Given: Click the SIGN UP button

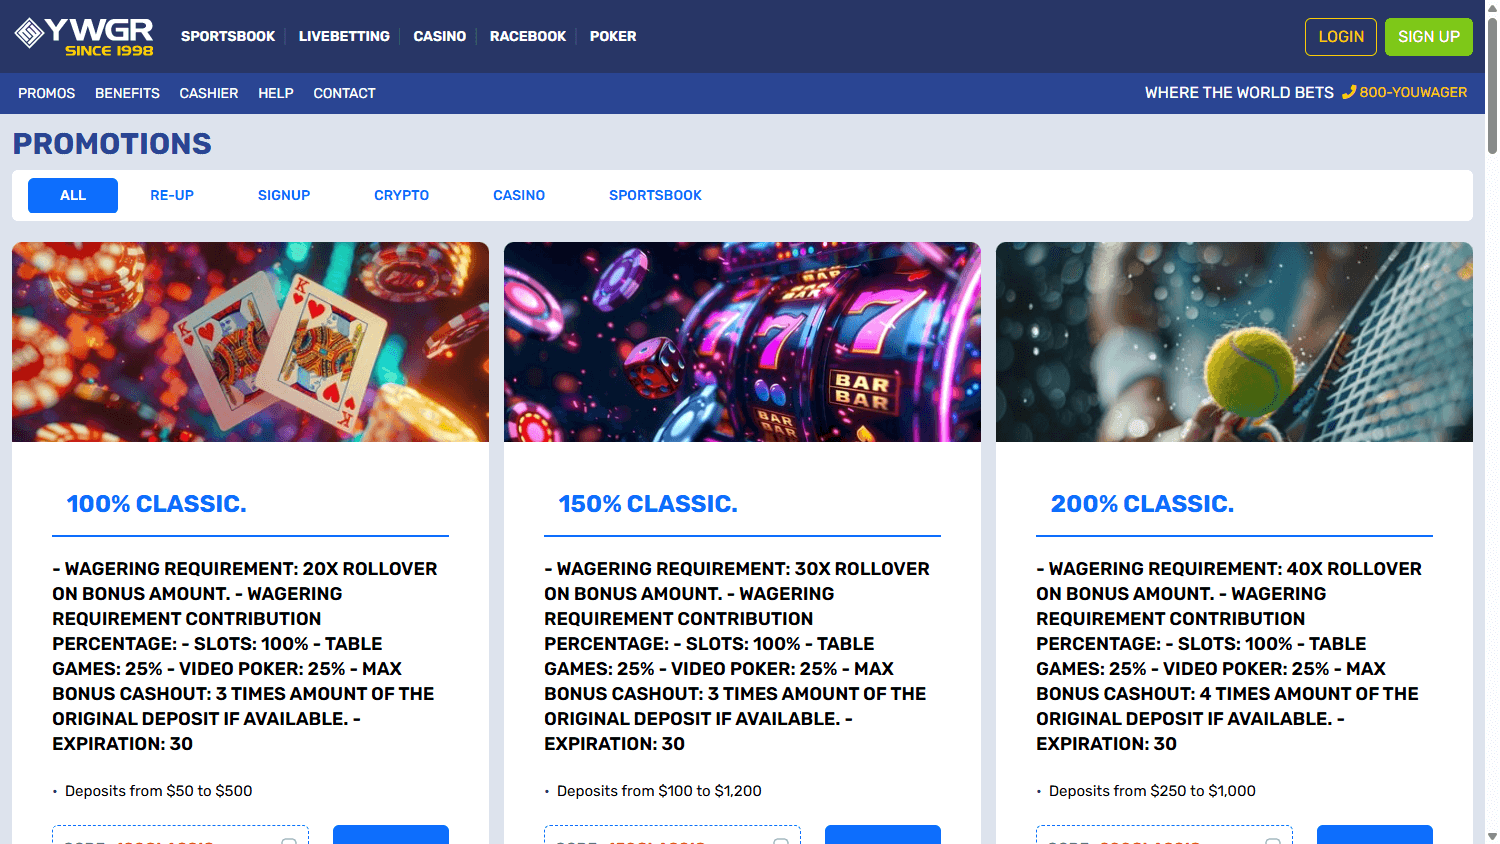Looking at the screenshot, I should pyautogui.click(x=1428, y=36).
